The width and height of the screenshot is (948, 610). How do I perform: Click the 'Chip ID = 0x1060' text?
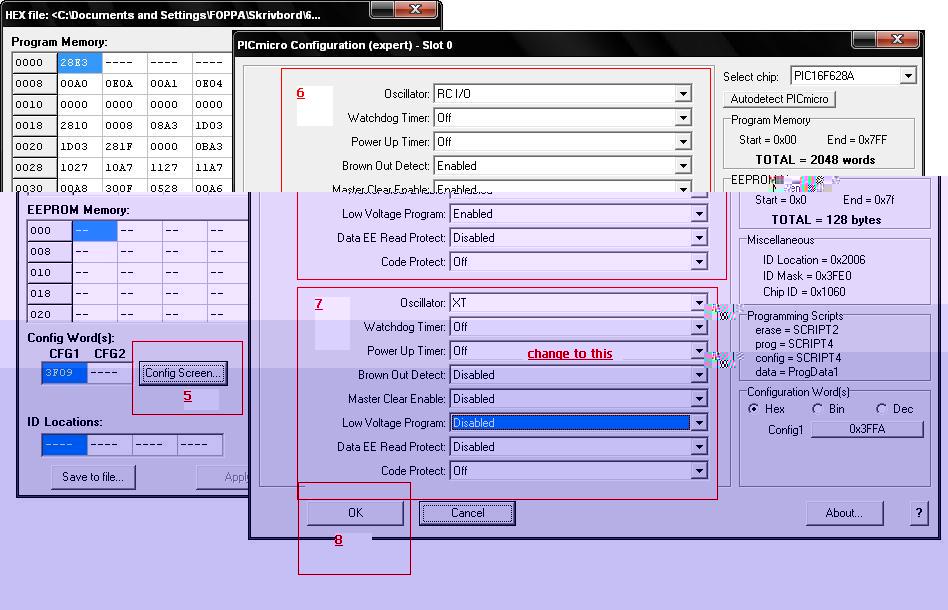pos(804,291)
